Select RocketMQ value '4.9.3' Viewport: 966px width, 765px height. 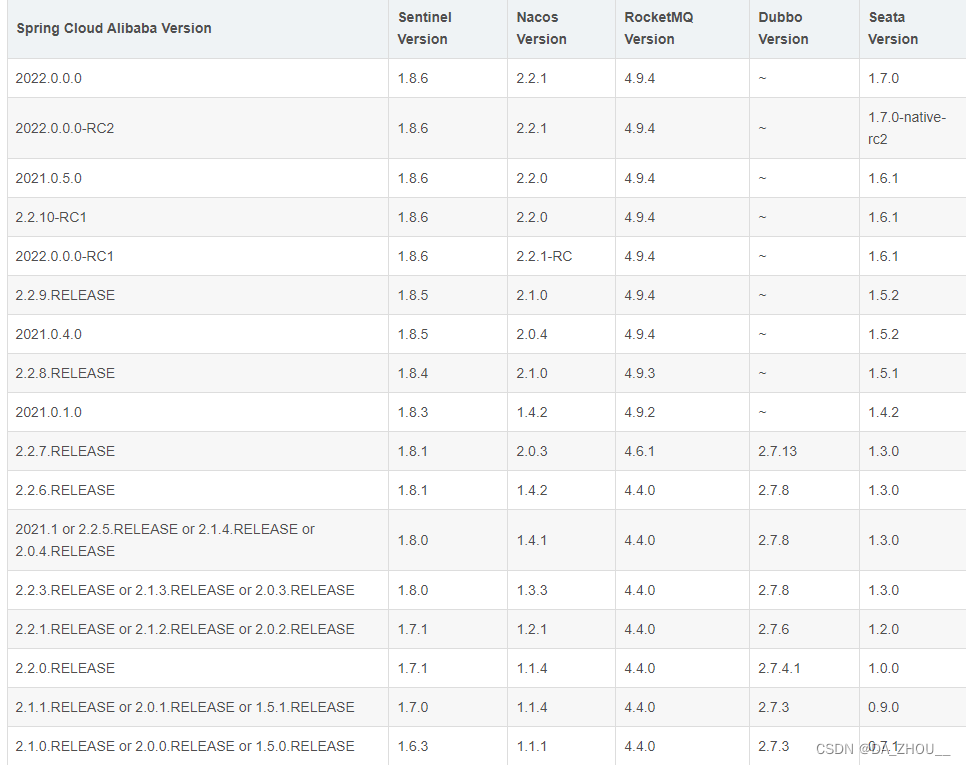[x=639, y=373]
